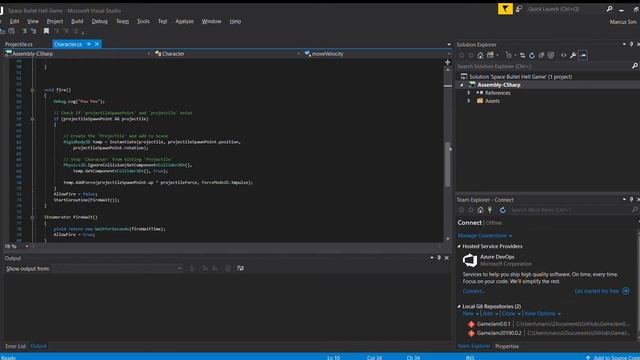Click the View Code brackets icon
The width and height of the screenshot is (640, 360).
(564, 55)
